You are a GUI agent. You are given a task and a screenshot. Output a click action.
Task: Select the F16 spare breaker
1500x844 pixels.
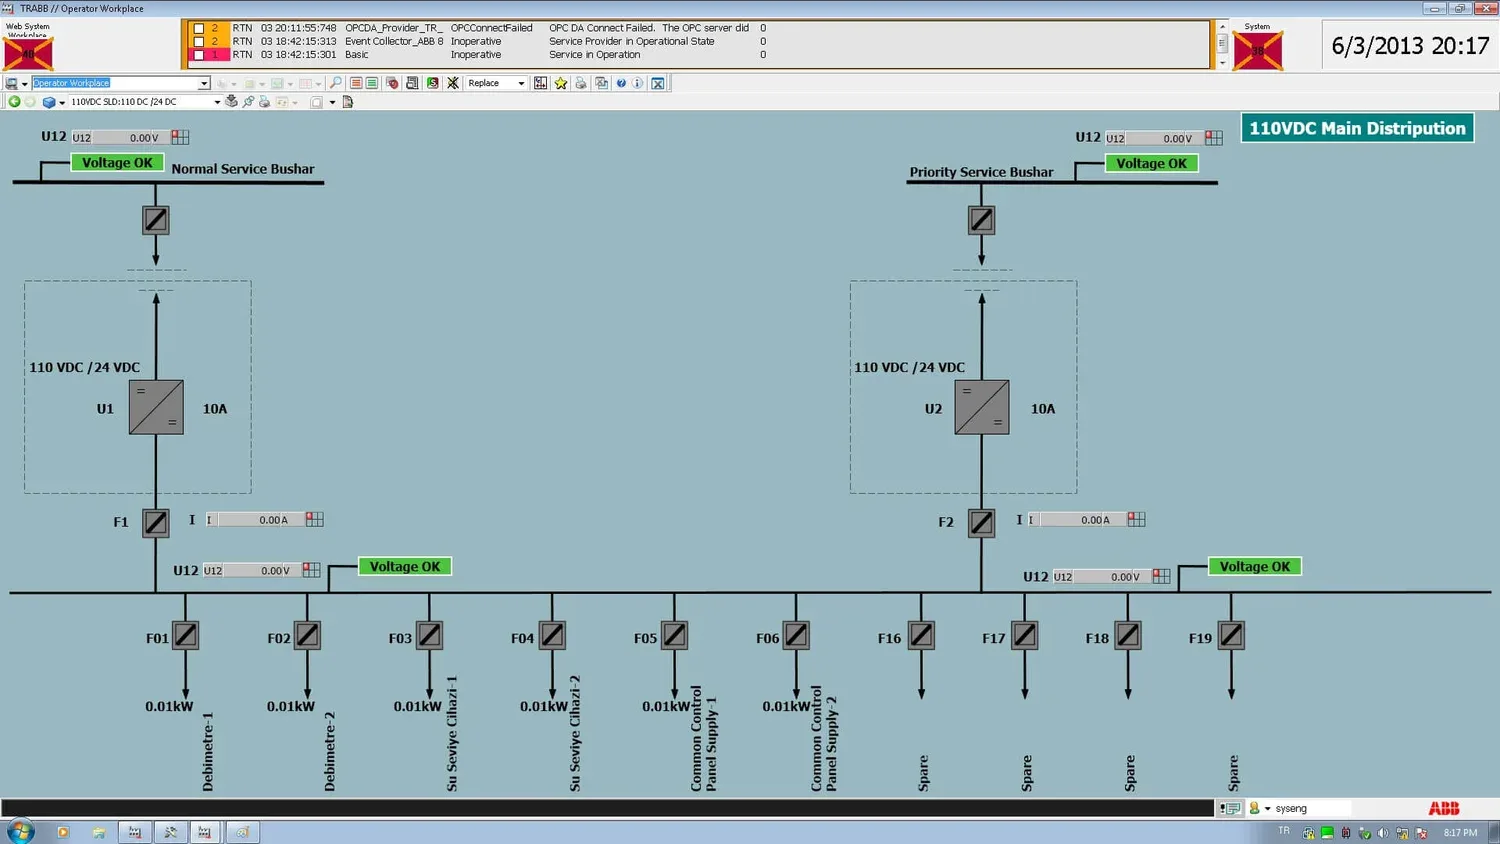coord(922,636)
